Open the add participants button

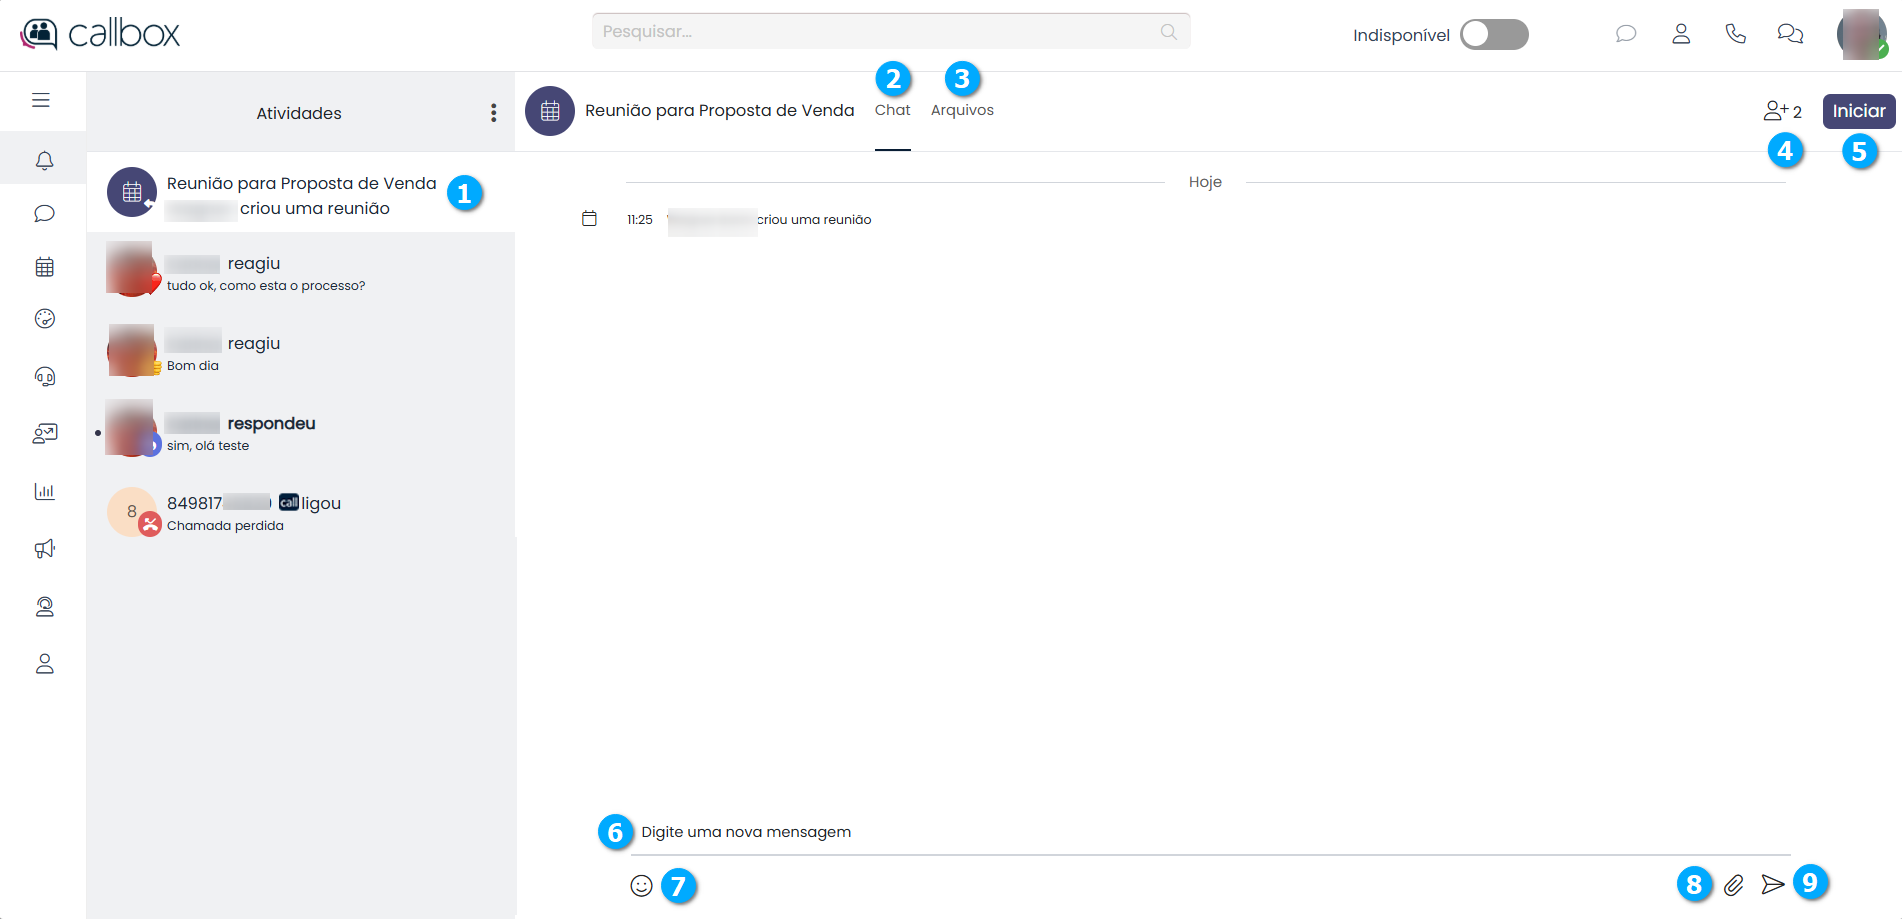tap(1781, 111)
